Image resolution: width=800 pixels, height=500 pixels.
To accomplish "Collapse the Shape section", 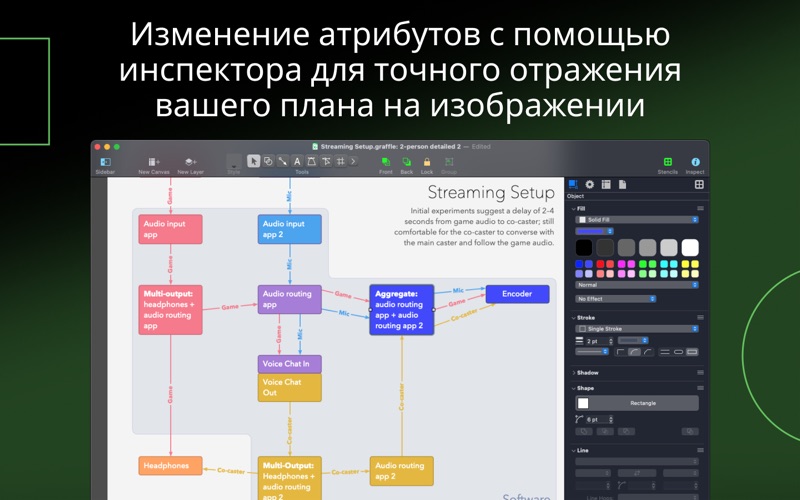I will [573, 388].
